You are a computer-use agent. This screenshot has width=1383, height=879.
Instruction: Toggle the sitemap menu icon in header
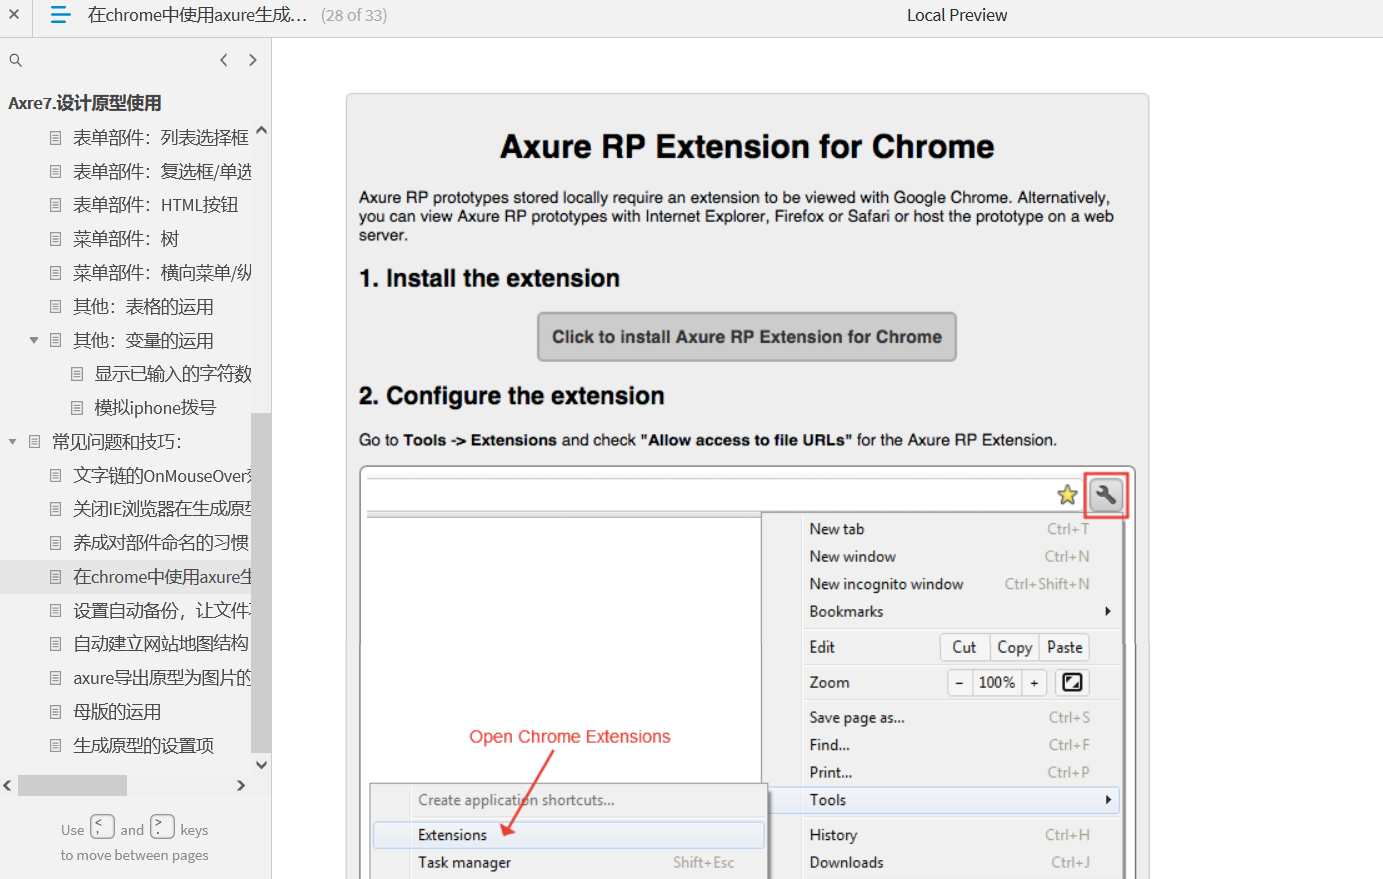point(60,15)
